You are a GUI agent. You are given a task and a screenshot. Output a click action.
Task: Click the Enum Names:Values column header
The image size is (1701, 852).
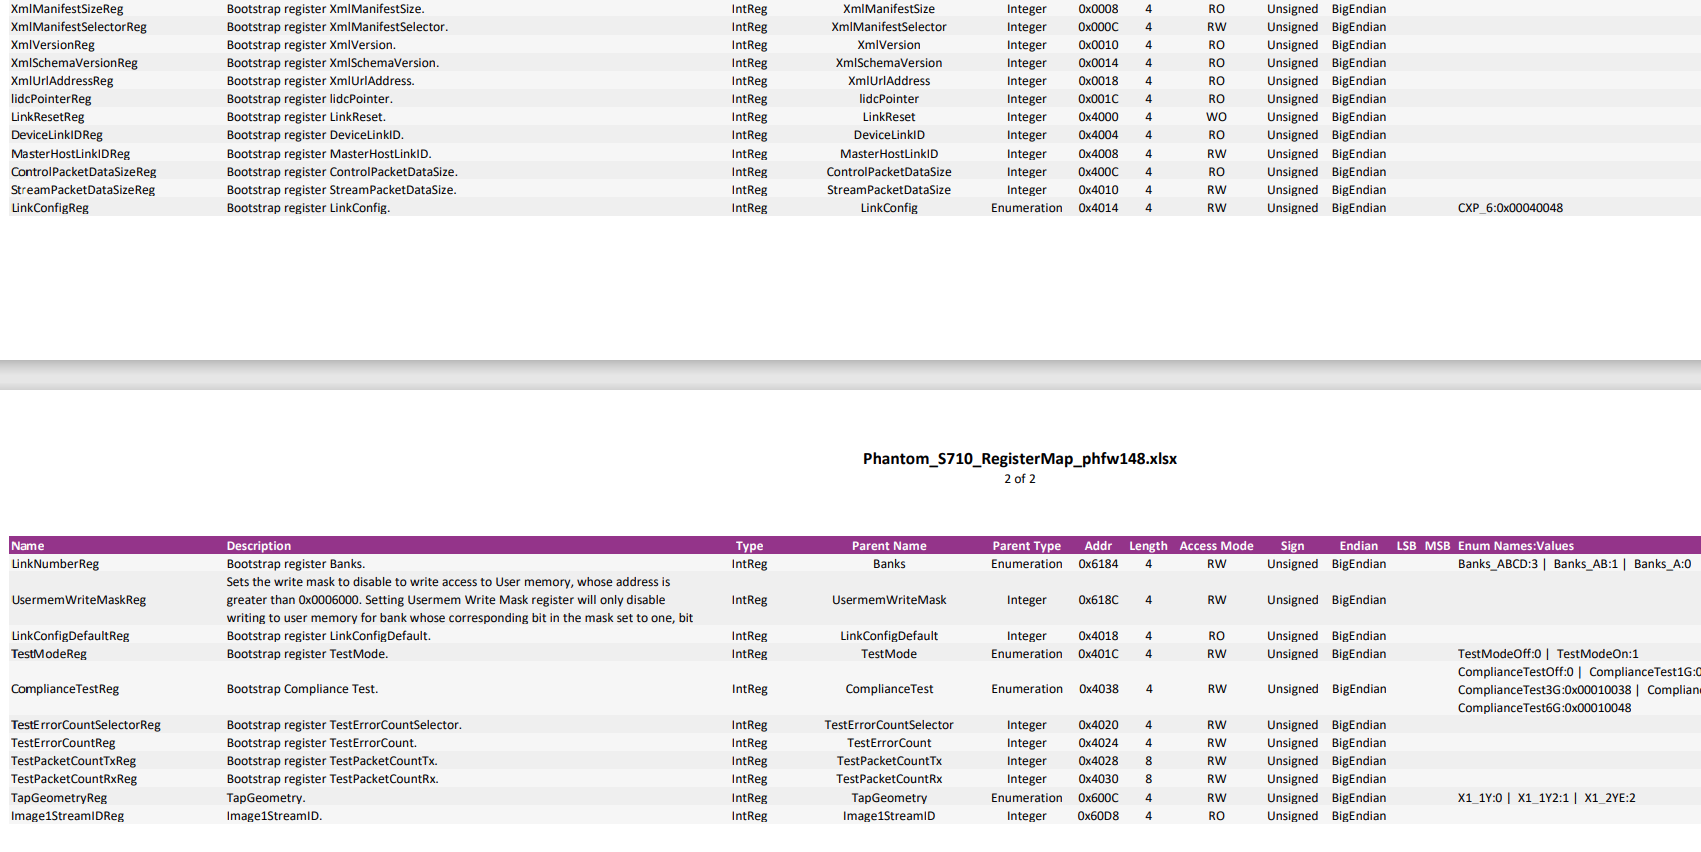point(1515,546)
